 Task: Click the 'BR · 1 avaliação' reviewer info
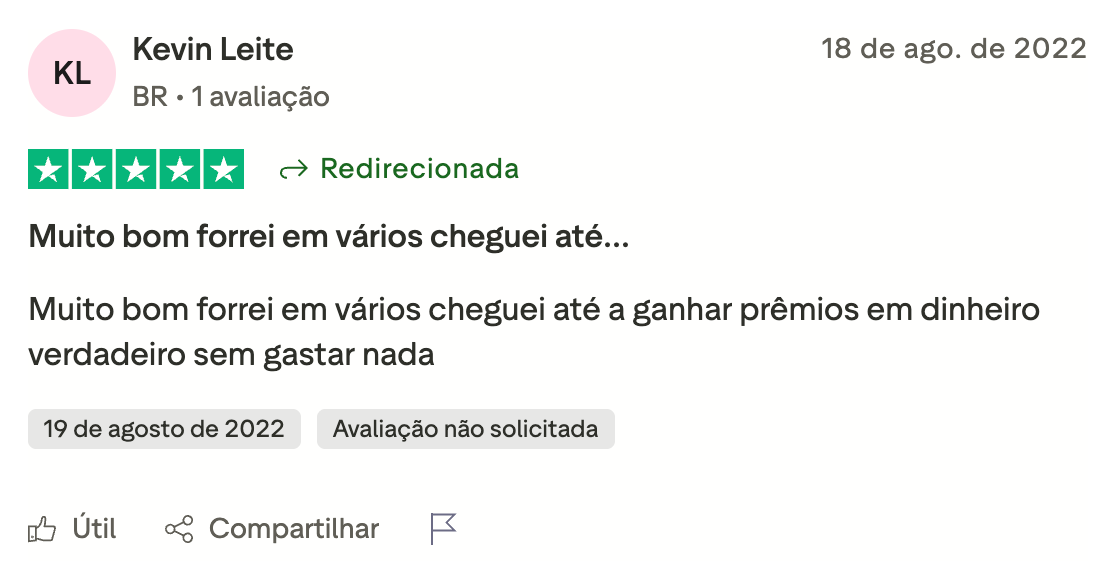pos(231,96)
